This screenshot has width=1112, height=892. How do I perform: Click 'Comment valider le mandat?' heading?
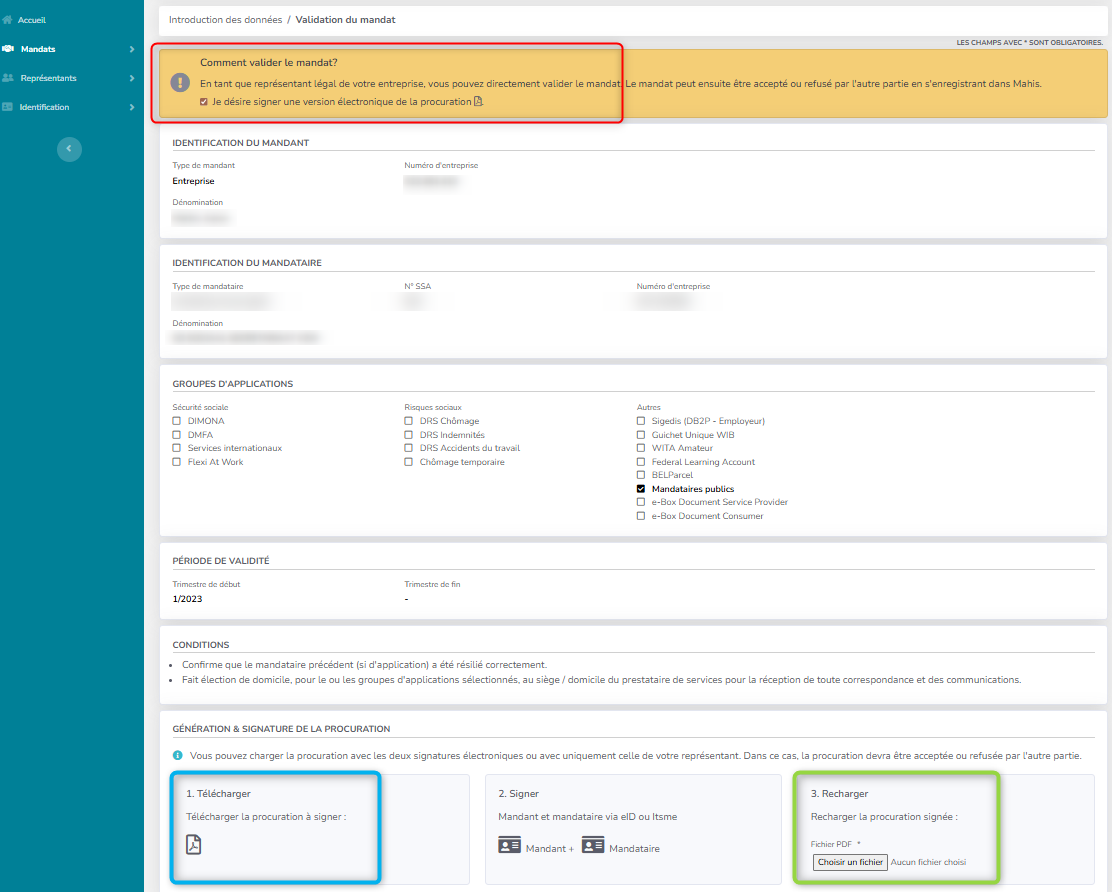point(269,62)
